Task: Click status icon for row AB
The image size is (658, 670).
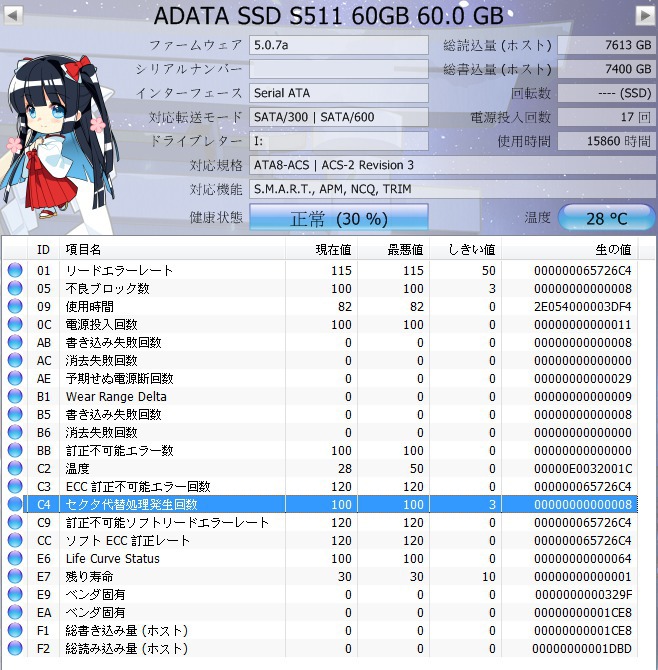Action: point(15,342)
